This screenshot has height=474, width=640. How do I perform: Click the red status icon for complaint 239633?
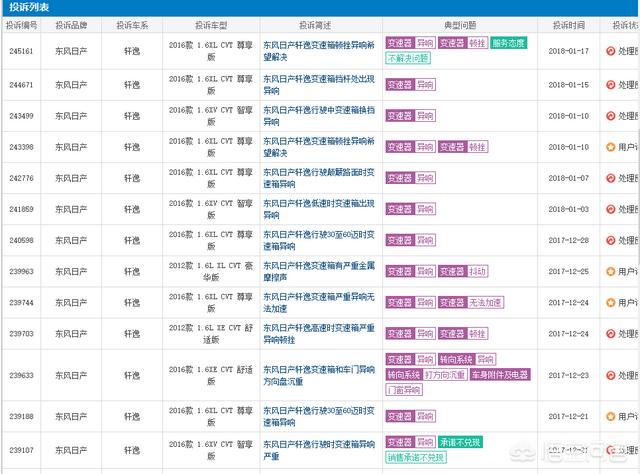(x=610, y=376)
